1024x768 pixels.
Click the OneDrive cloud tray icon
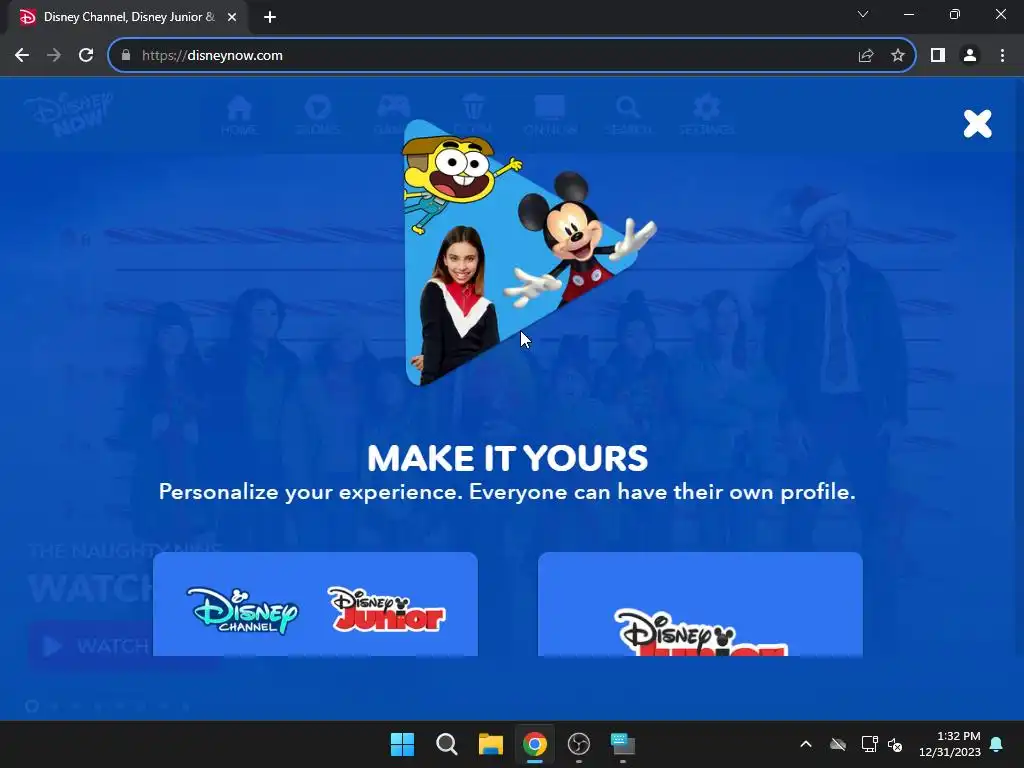pyautogui.click(x=838, y=744)
